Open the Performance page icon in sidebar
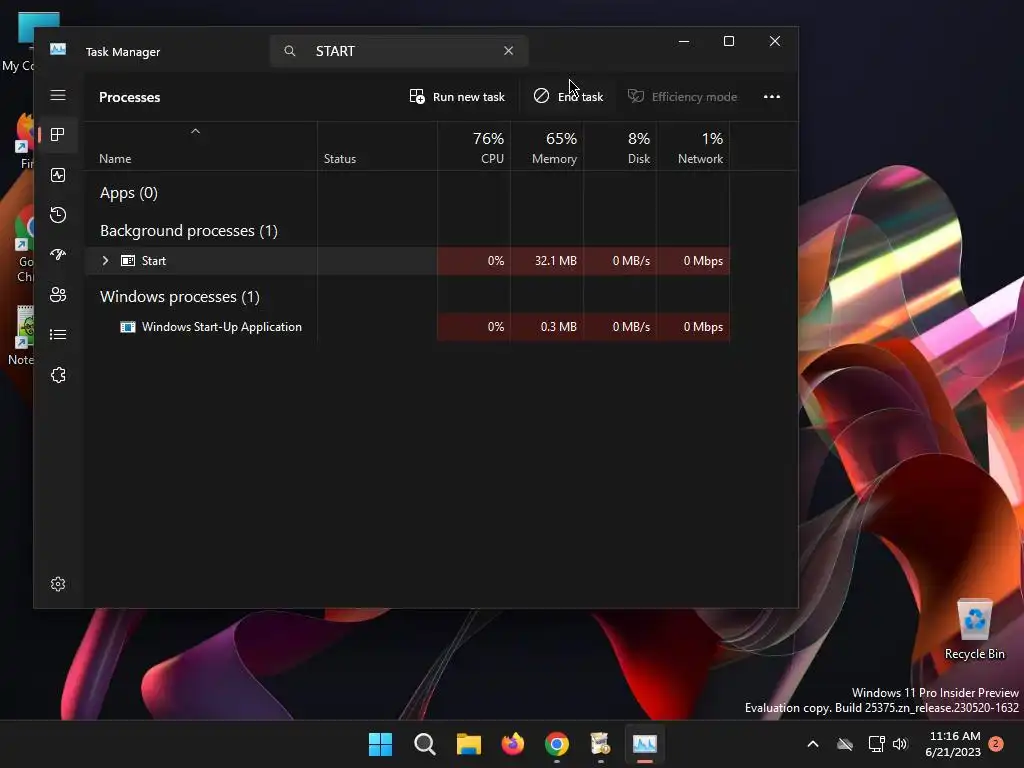 (57, 175)
